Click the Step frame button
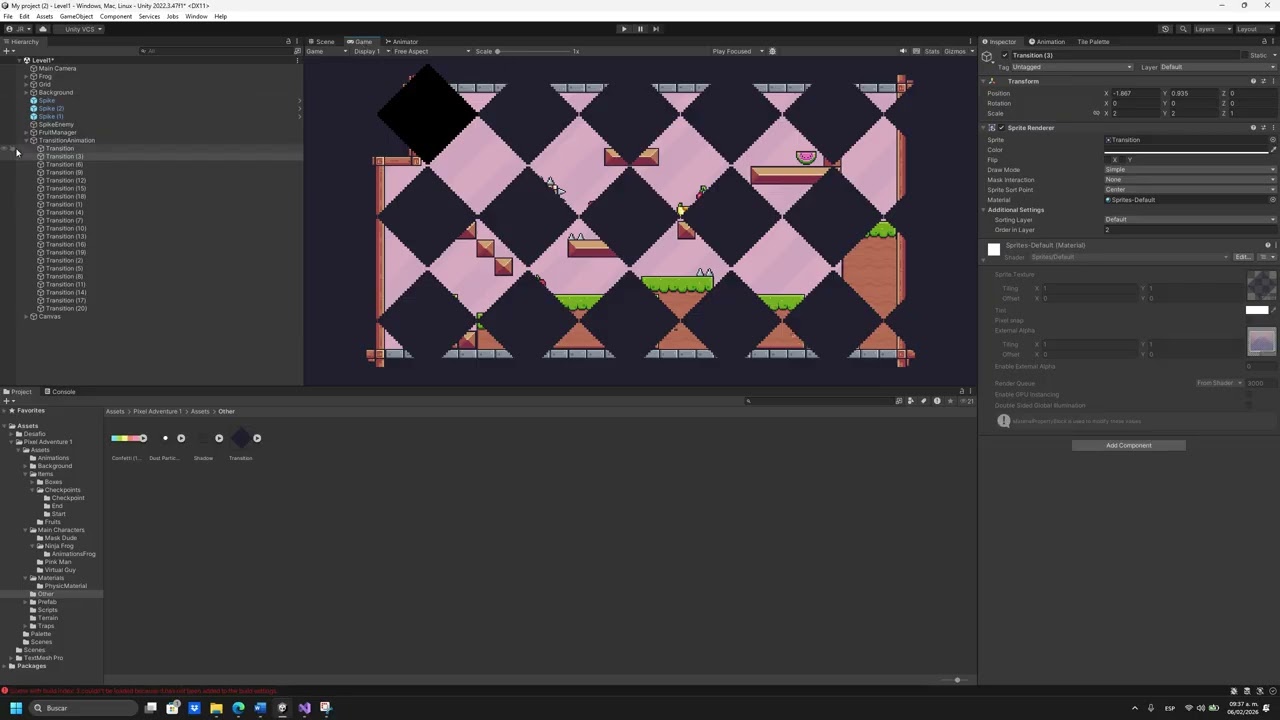This screenshot has height=720, width=1280. coord(656,29)
